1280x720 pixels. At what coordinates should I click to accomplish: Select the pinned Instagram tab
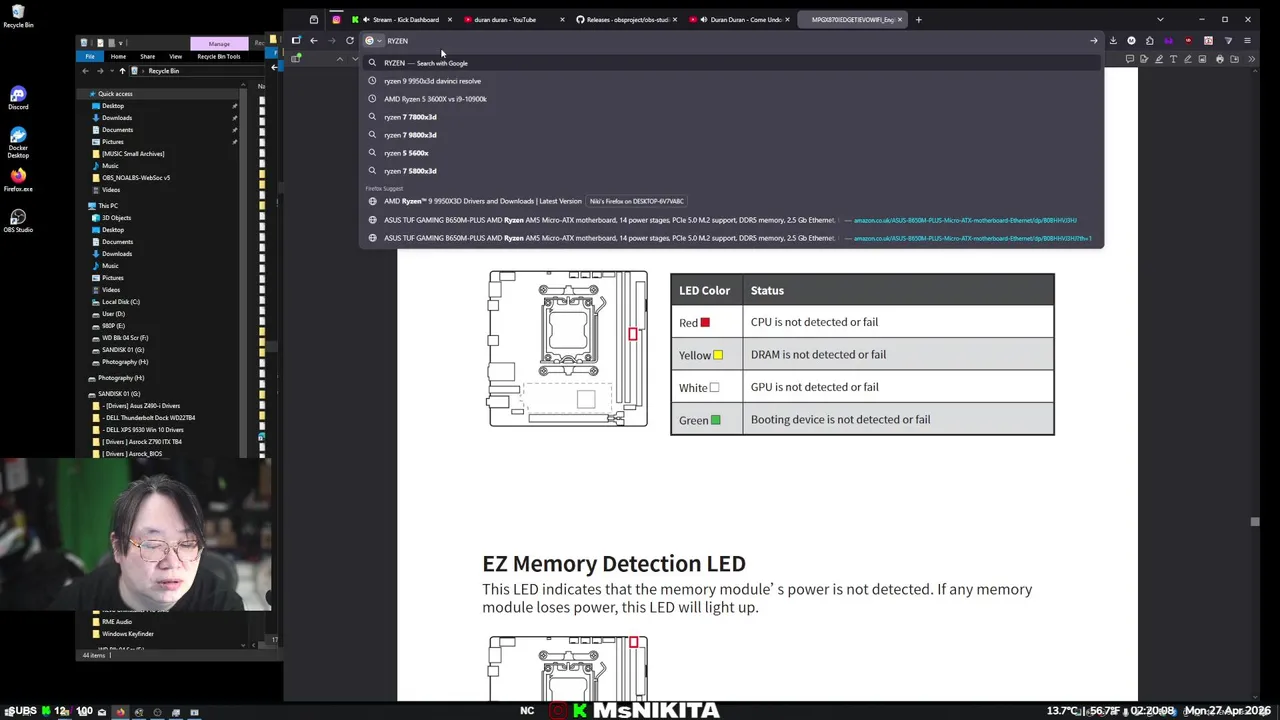(x=336, y=19)
